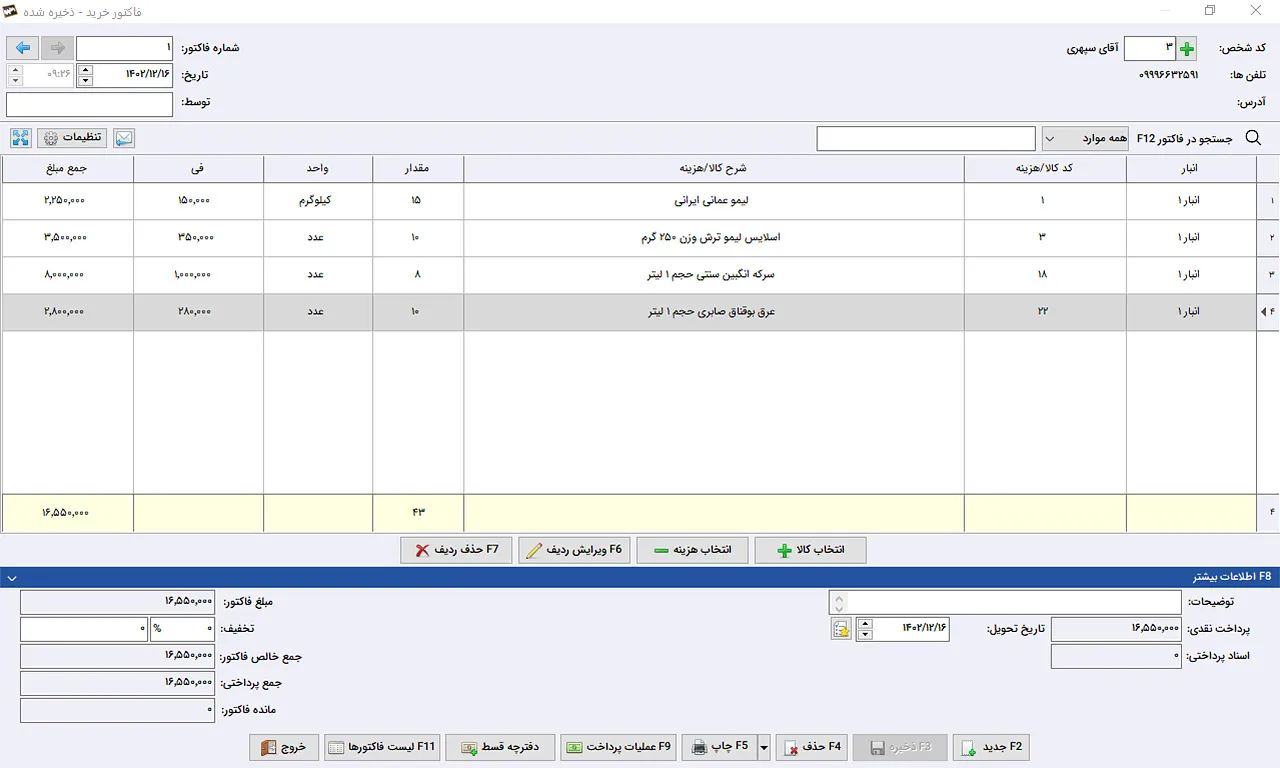This screenshot has height=768, width=1280.
Task: Select row اسلایس لیمو ترش وزن ۲۵۰ گرم
Action: pos(640,238)
